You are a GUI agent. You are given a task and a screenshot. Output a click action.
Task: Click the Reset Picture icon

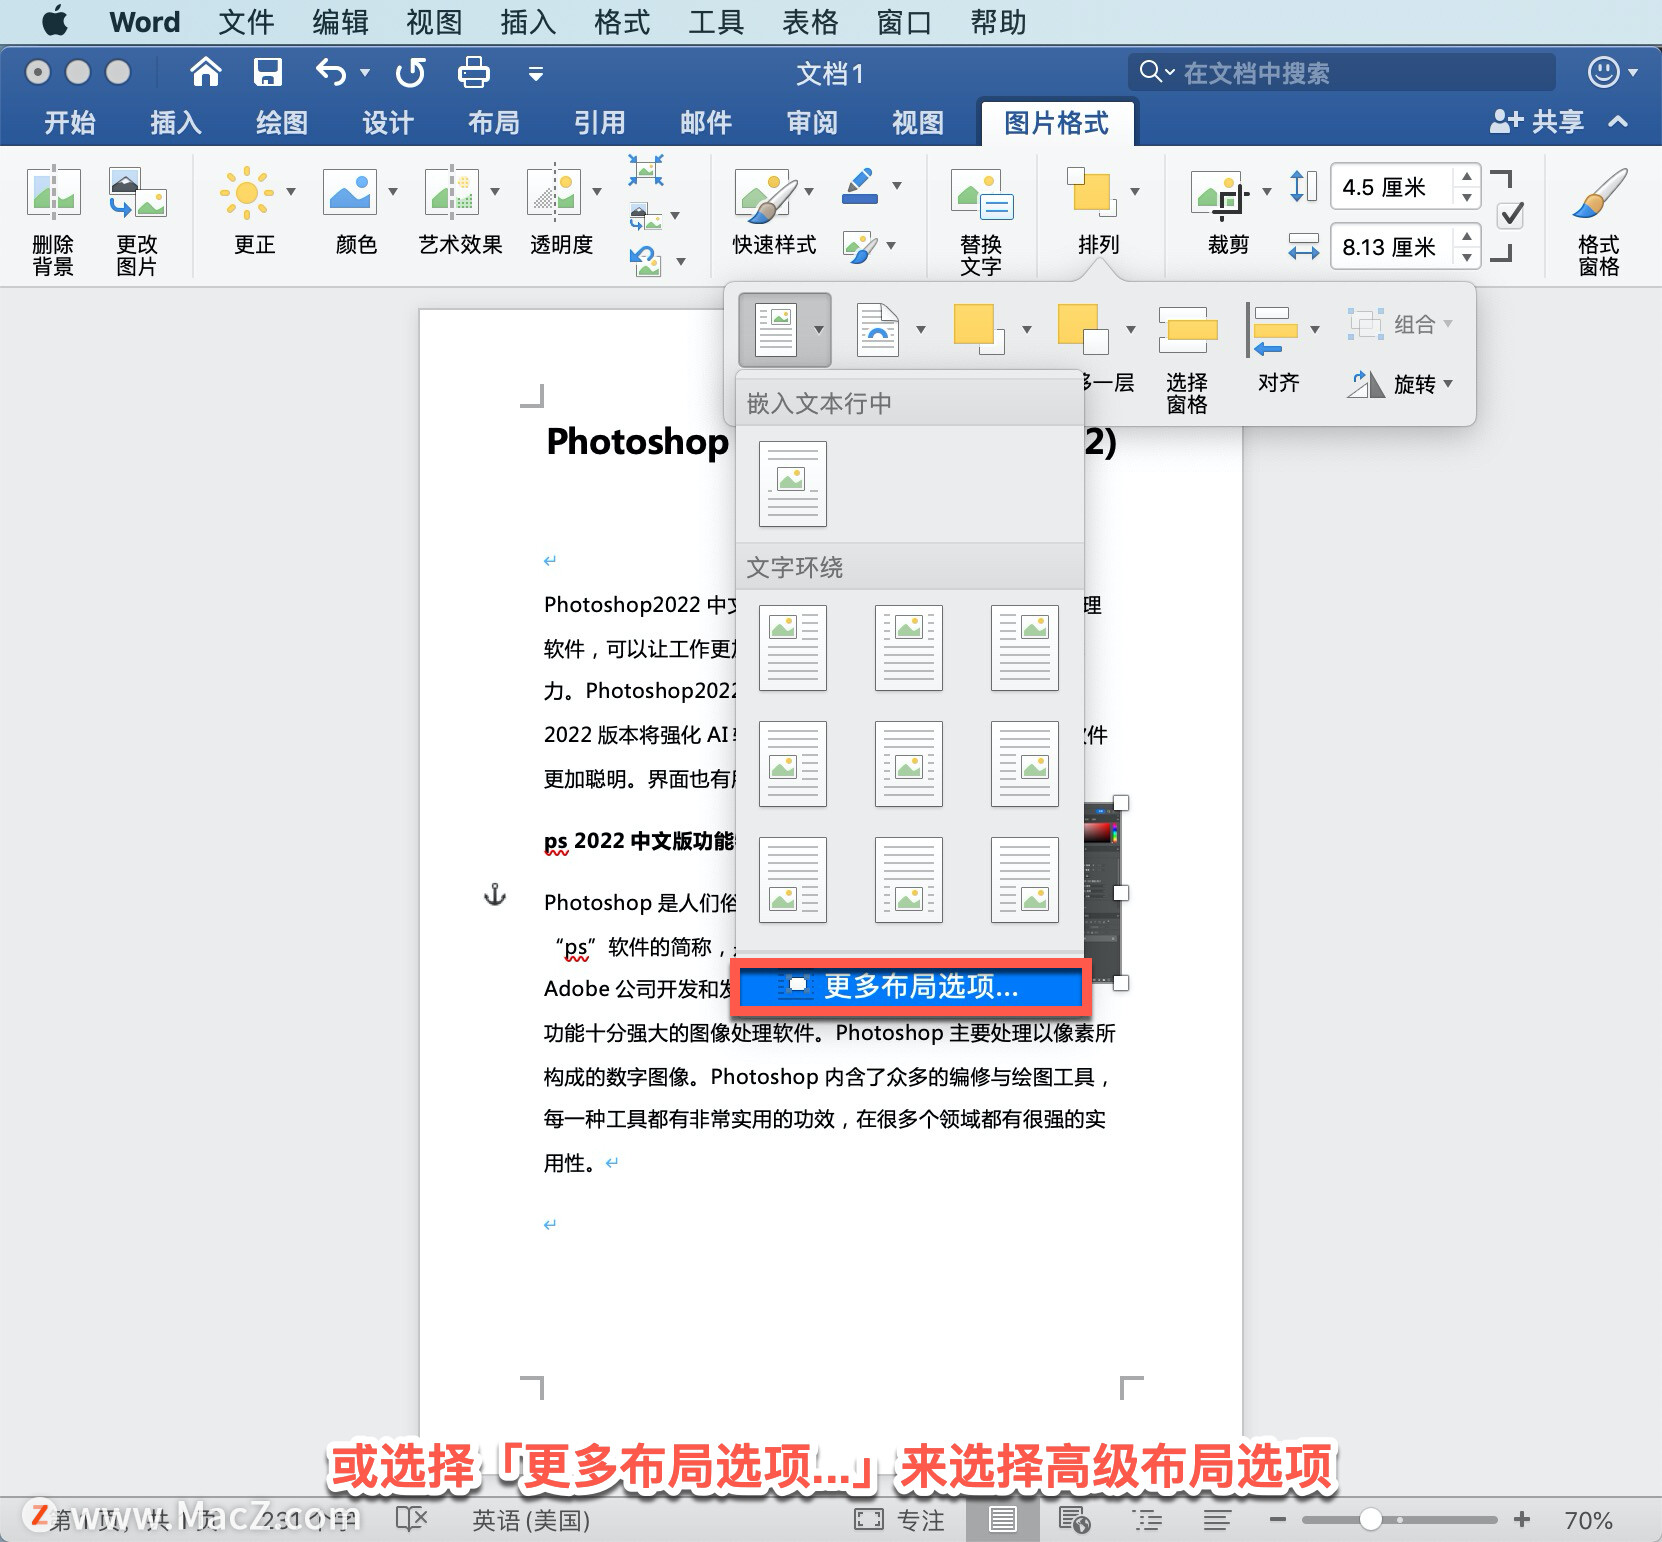(646, 261)
